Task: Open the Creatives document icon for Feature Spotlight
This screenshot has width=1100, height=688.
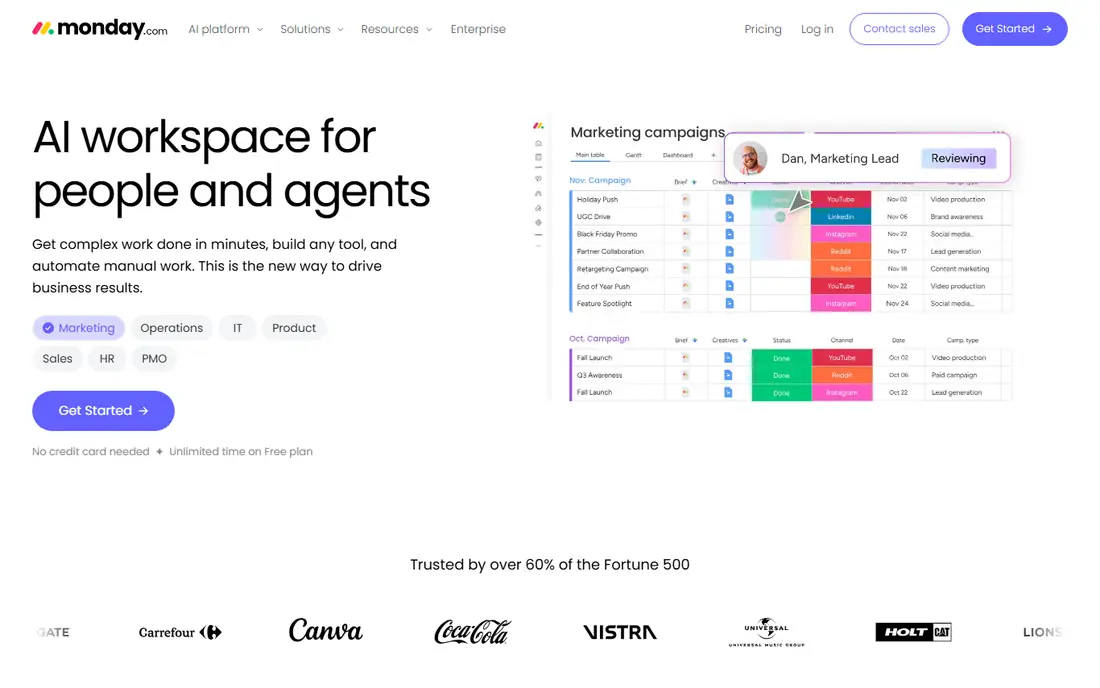Action: 729,304
